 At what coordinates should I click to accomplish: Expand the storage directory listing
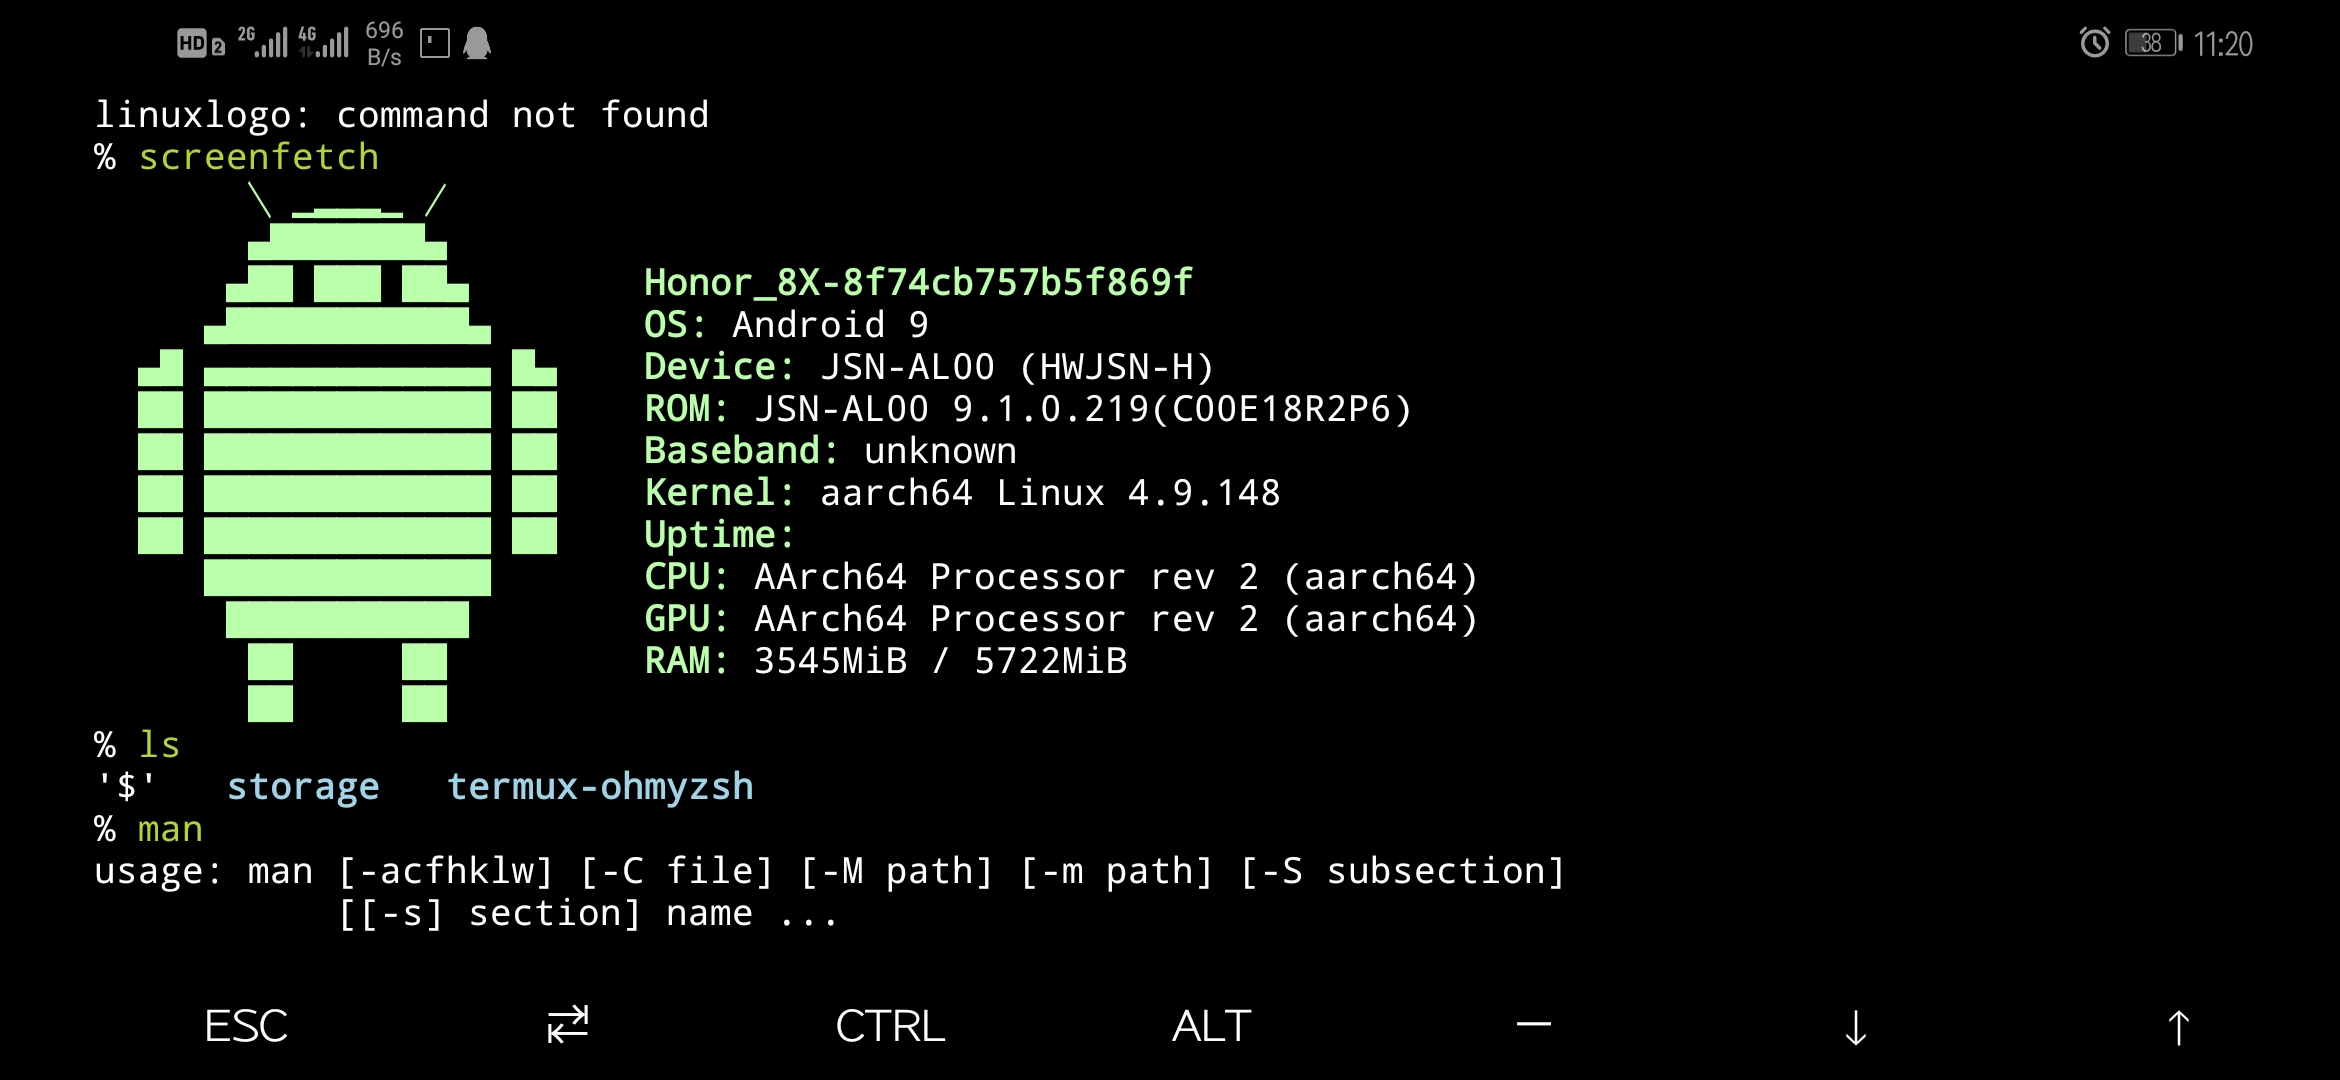(x=303, y=786)
